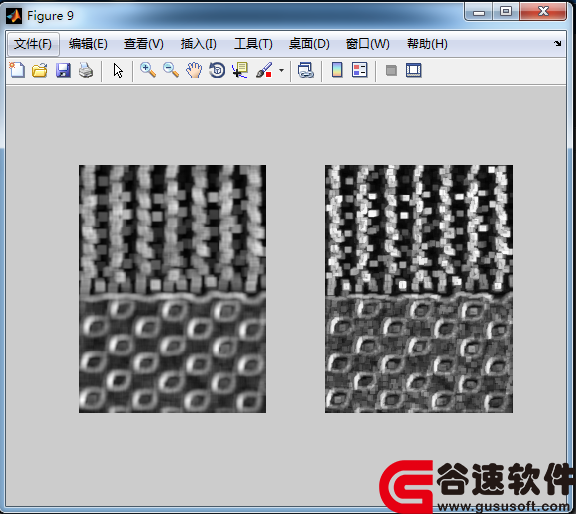Click Show Plot Tools and dock figure
Viewport: 576px width, 514px height.
coord(414,70)
